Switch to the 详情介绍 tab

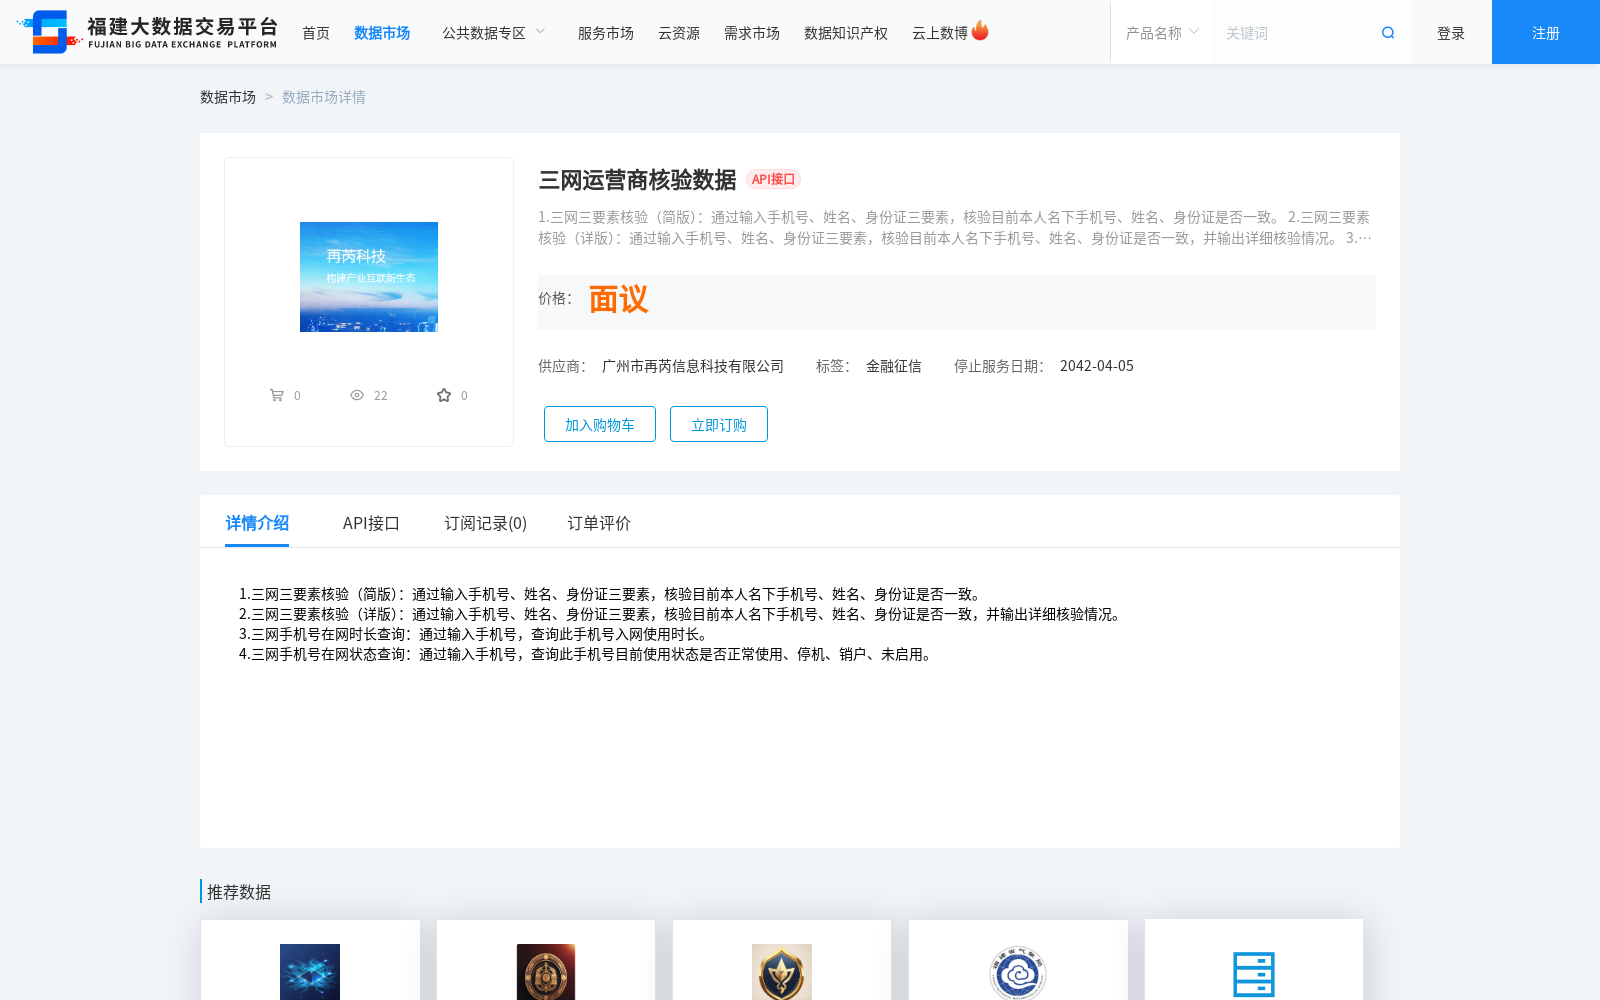257,523
